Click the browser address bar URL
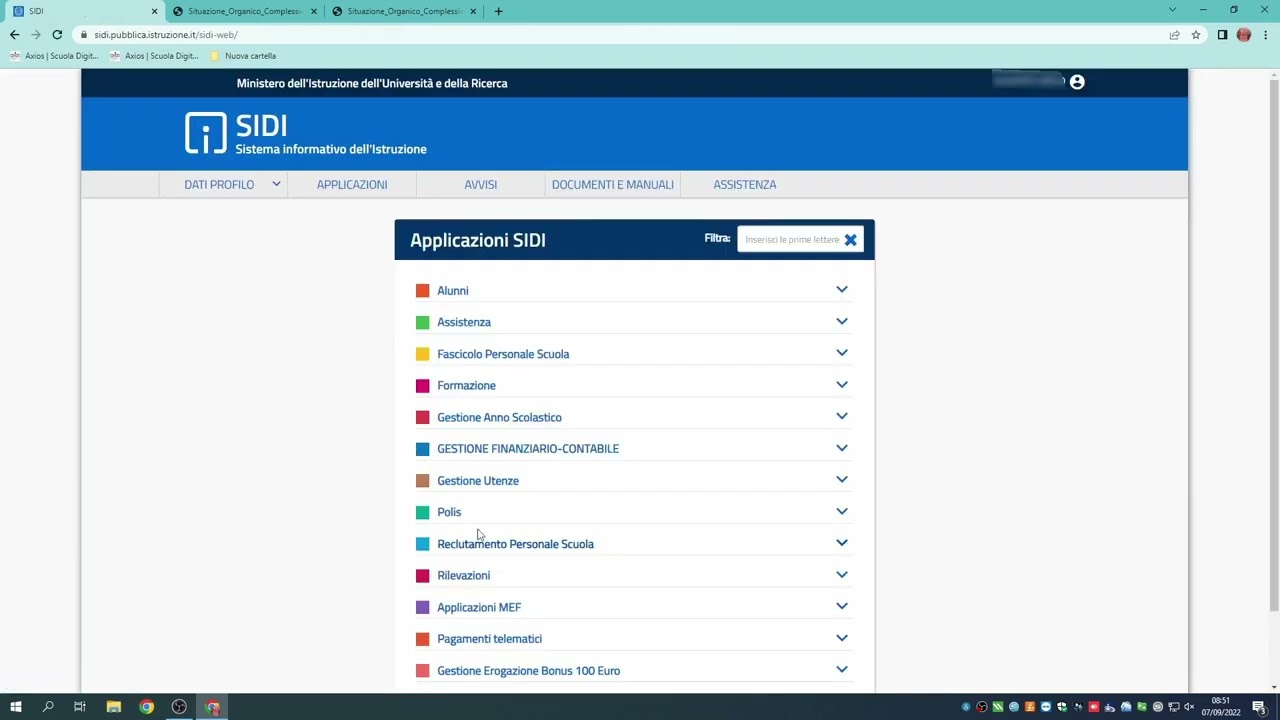Viewport: 1280px width, 720px height. 166,35
